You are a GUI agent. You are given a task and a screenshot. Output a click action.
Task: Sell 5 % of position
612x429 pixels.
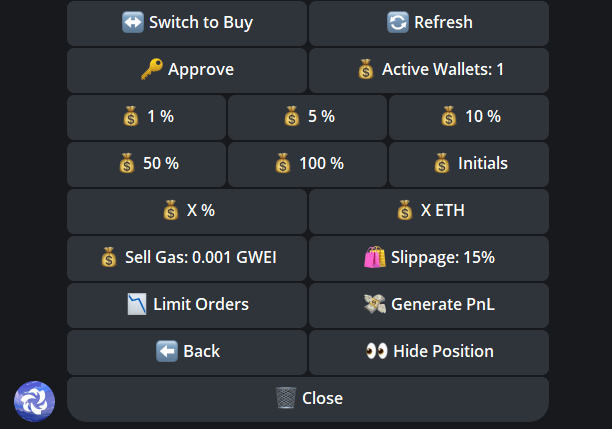pyautogui.click(x=307, y=117)
